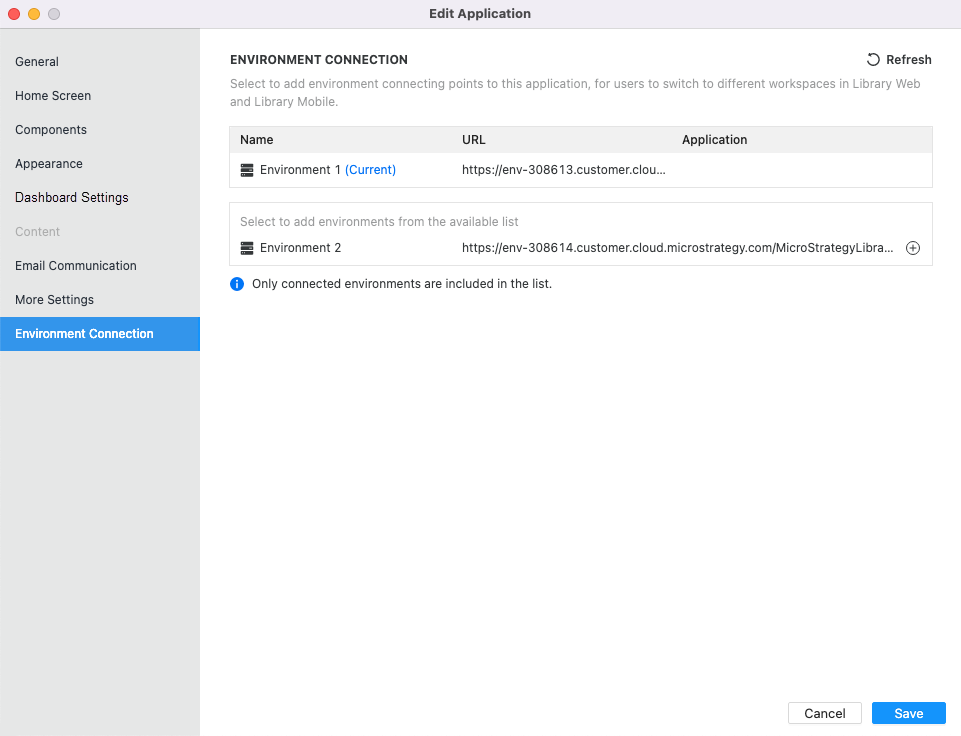Select Dashboard Settings in the sidebar

click(72, 198)
